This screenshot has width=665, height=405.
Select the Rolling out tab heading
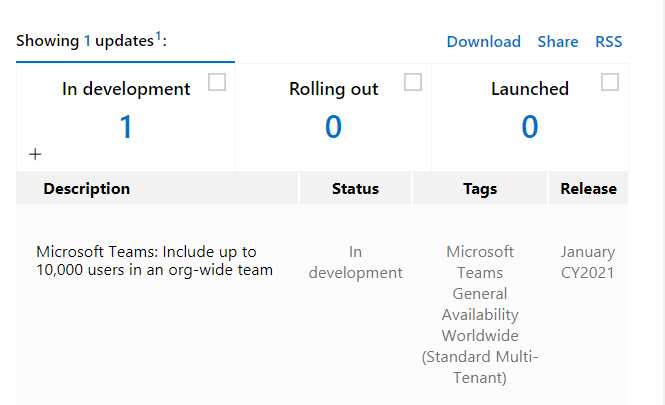(x=333, y=89)
